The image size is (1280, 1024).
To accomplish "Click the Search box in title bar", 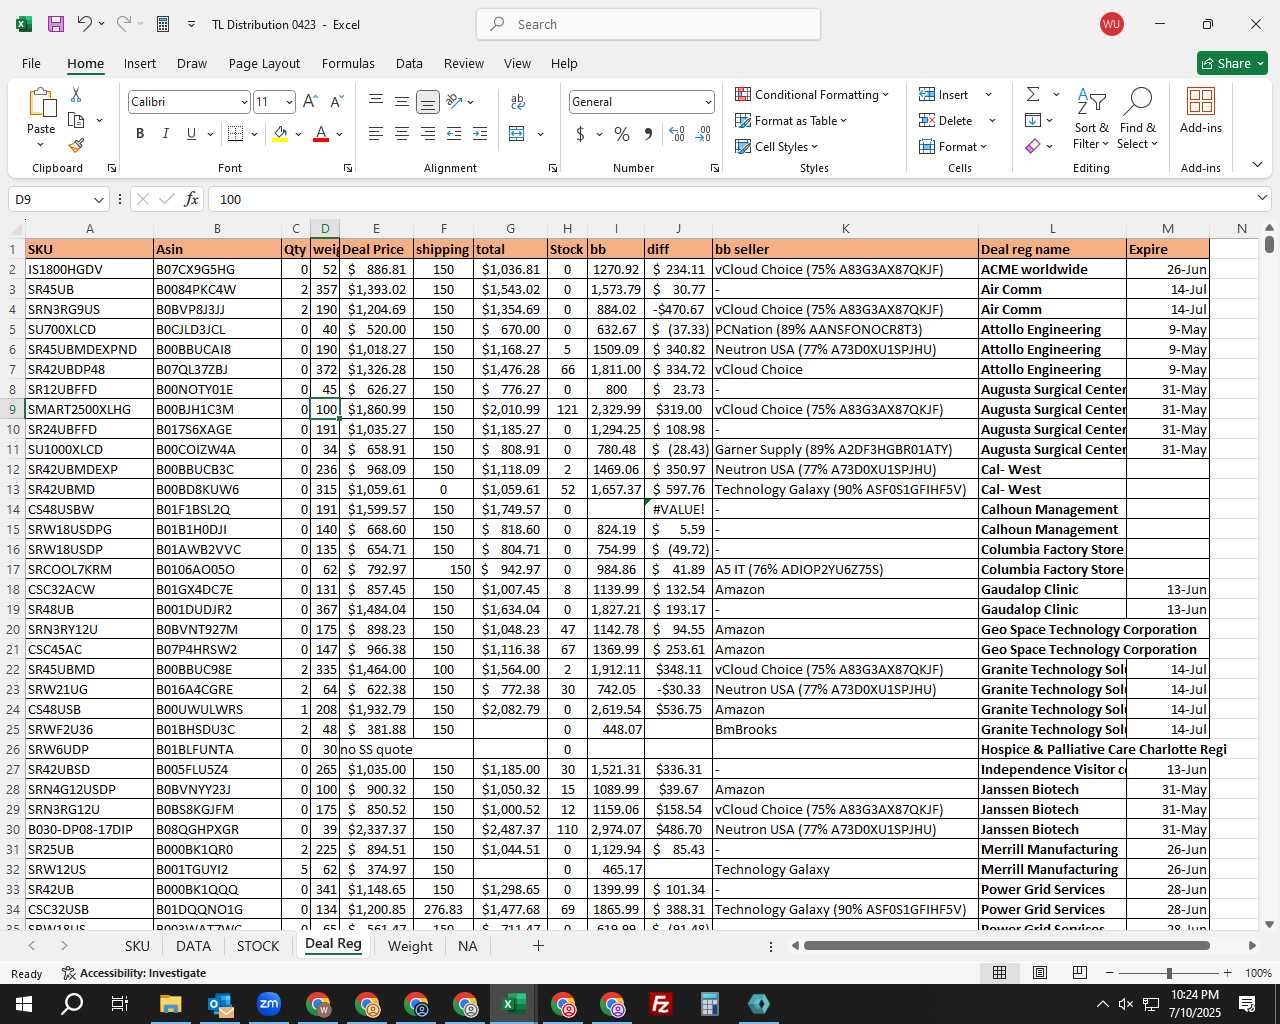I will [x=648, y=24].
